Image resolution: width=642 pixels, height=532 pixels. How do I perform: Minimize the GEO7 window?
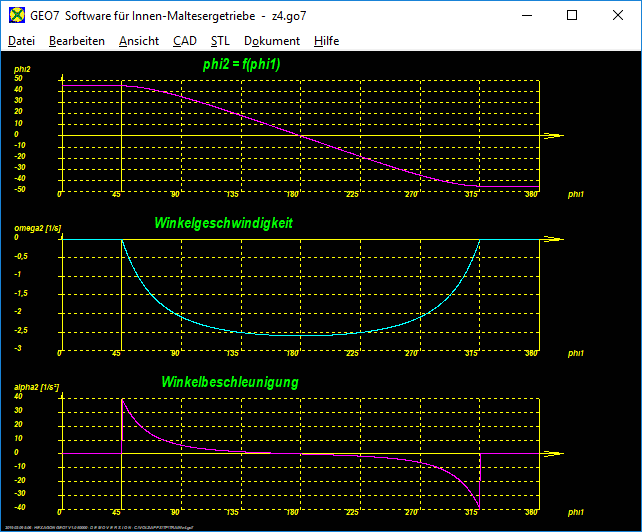tap(525, 15)
